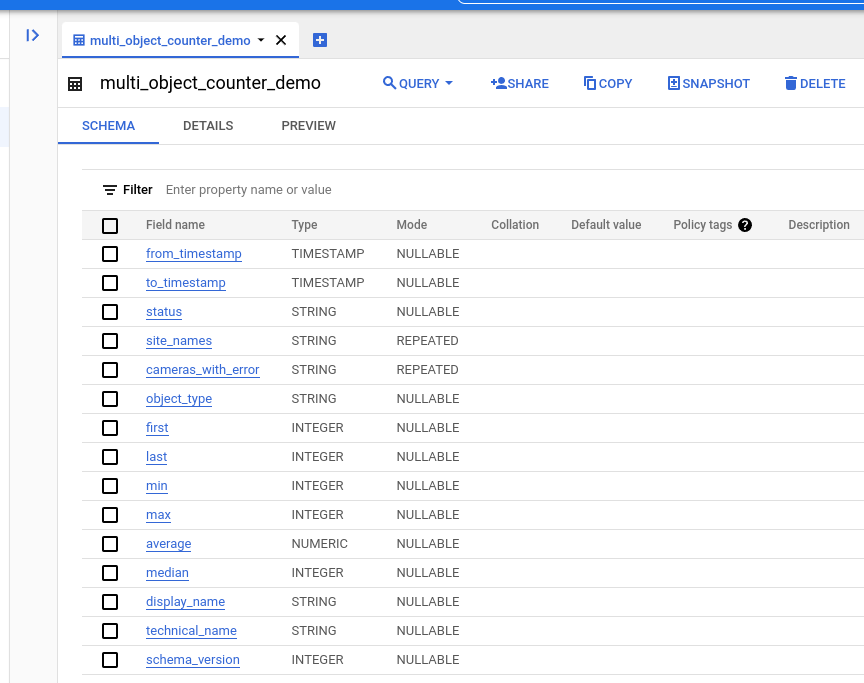Open the cameras_with_error field link
The image size is (864, 683).
[202, 370]
